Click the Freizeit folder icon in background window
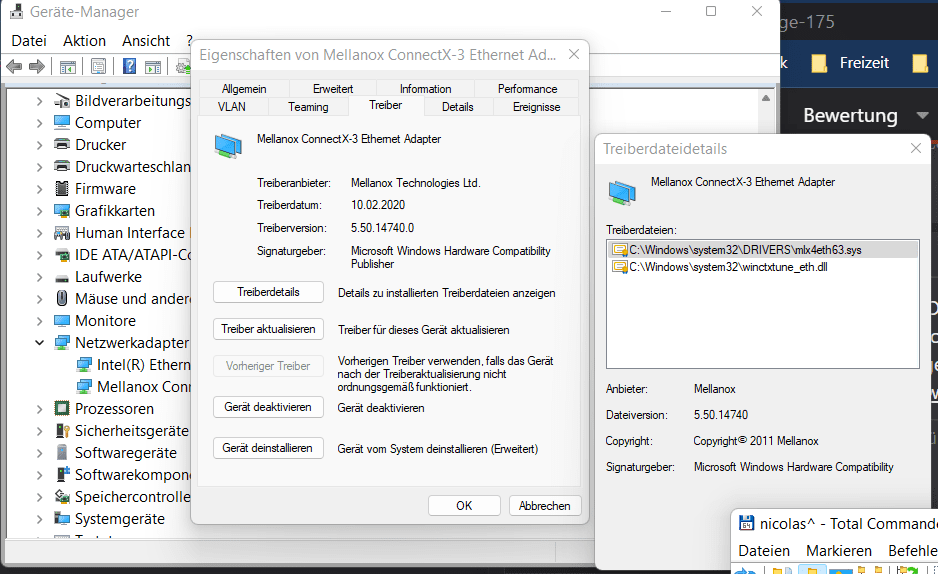The width and height of the screenshot is (938, 574). click(x=820, y=63)
